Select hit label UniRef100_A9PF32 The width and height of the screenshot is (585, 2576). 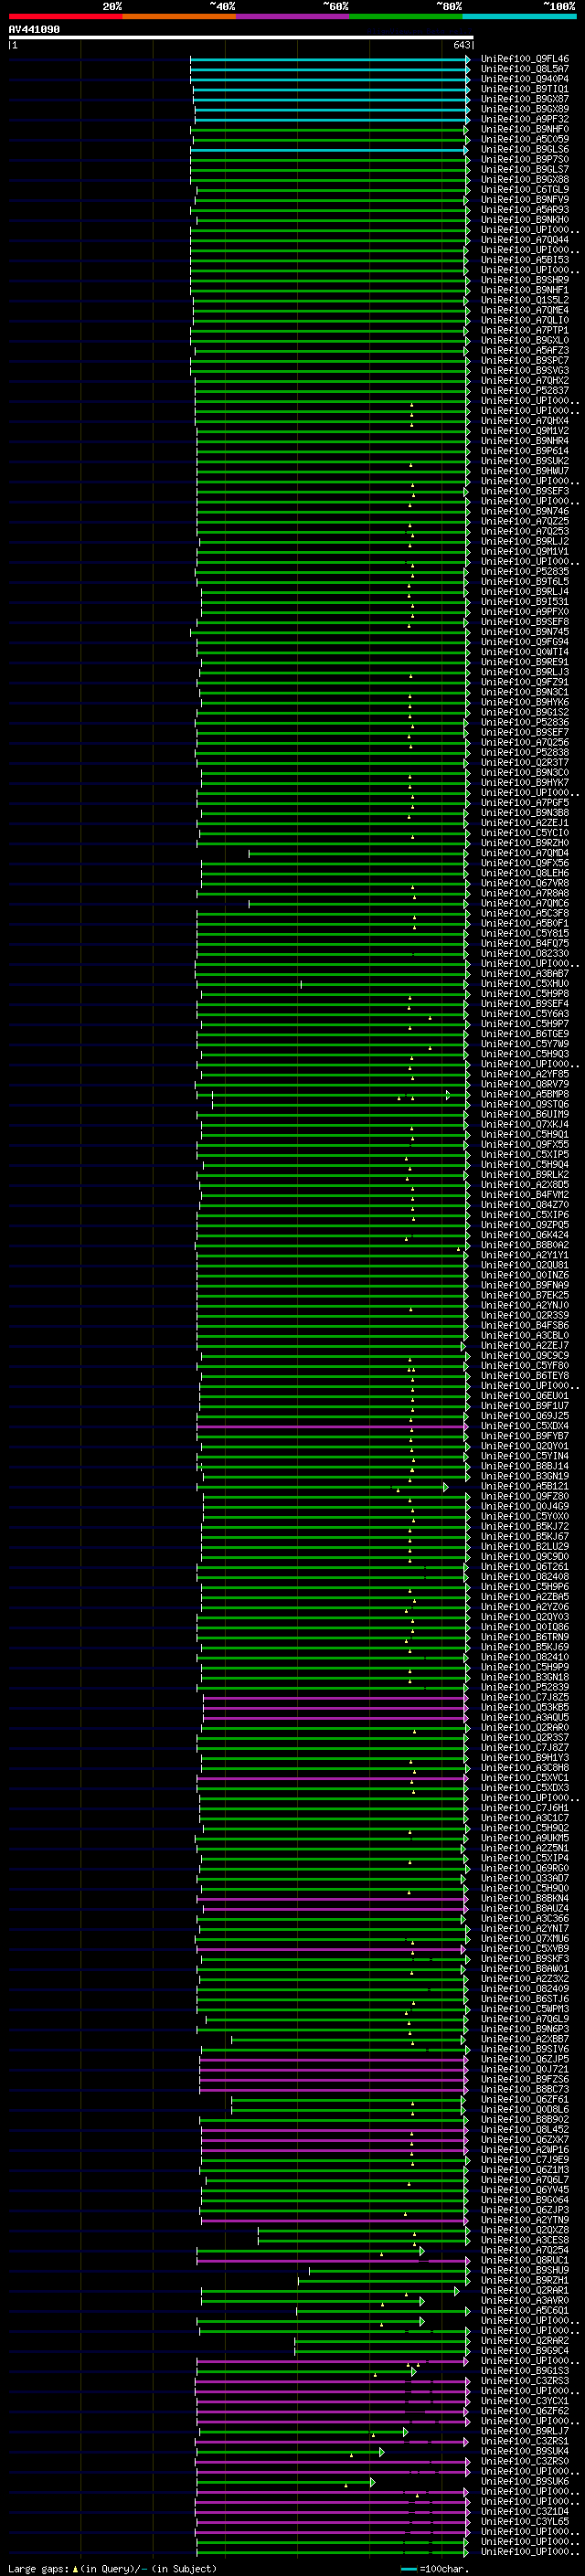[525, 119]
